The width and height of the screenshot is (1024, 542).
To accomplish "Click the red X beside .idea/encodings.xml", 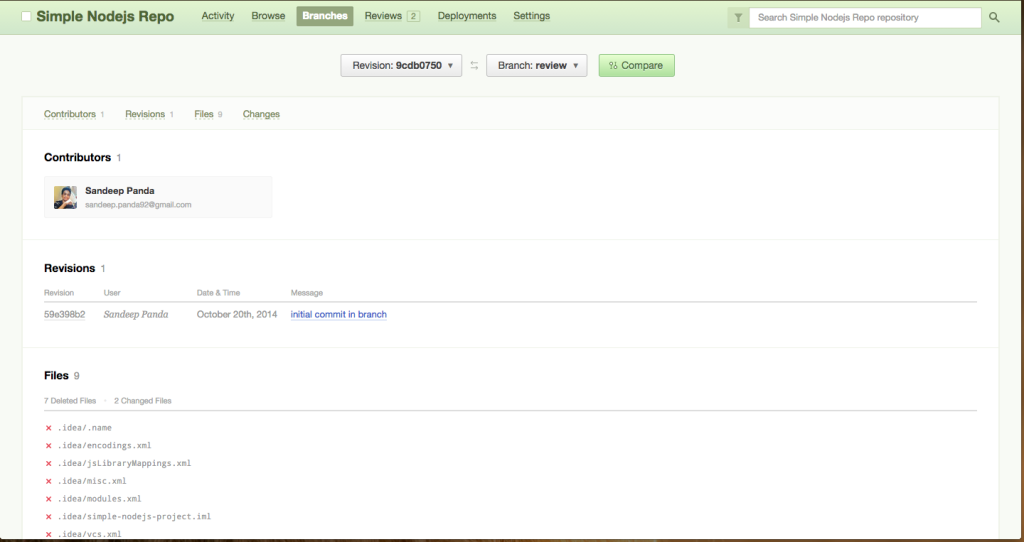I will coord(49,446).
